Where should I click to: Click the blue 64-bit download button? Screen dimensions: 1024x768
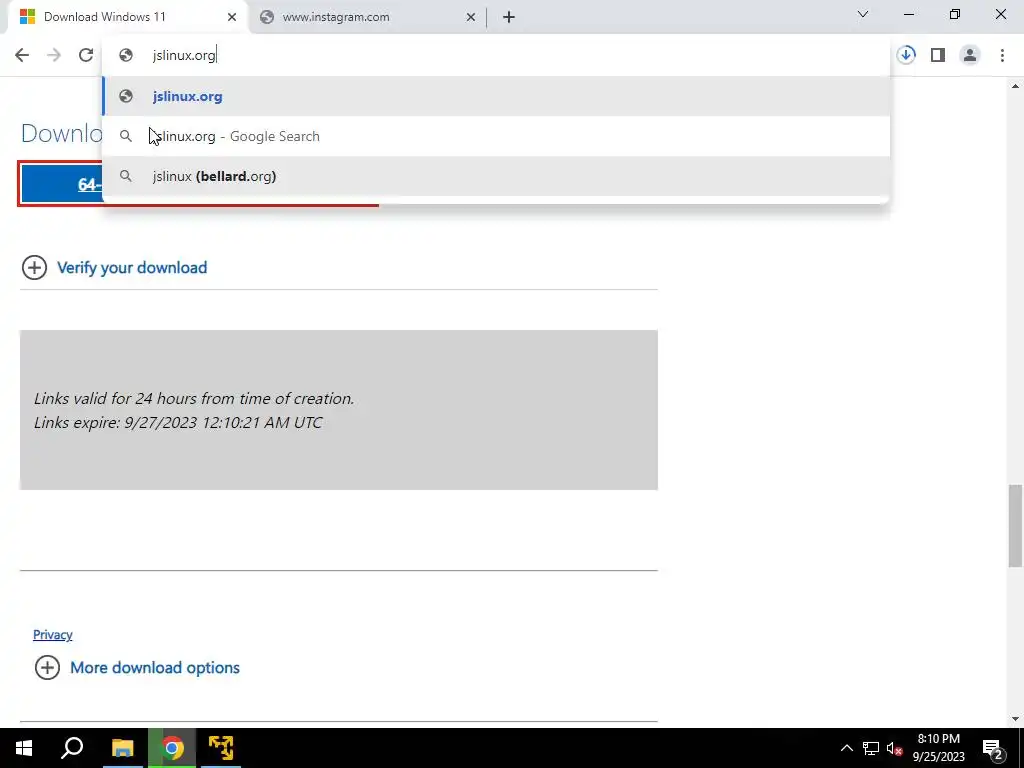click(62, 184)
